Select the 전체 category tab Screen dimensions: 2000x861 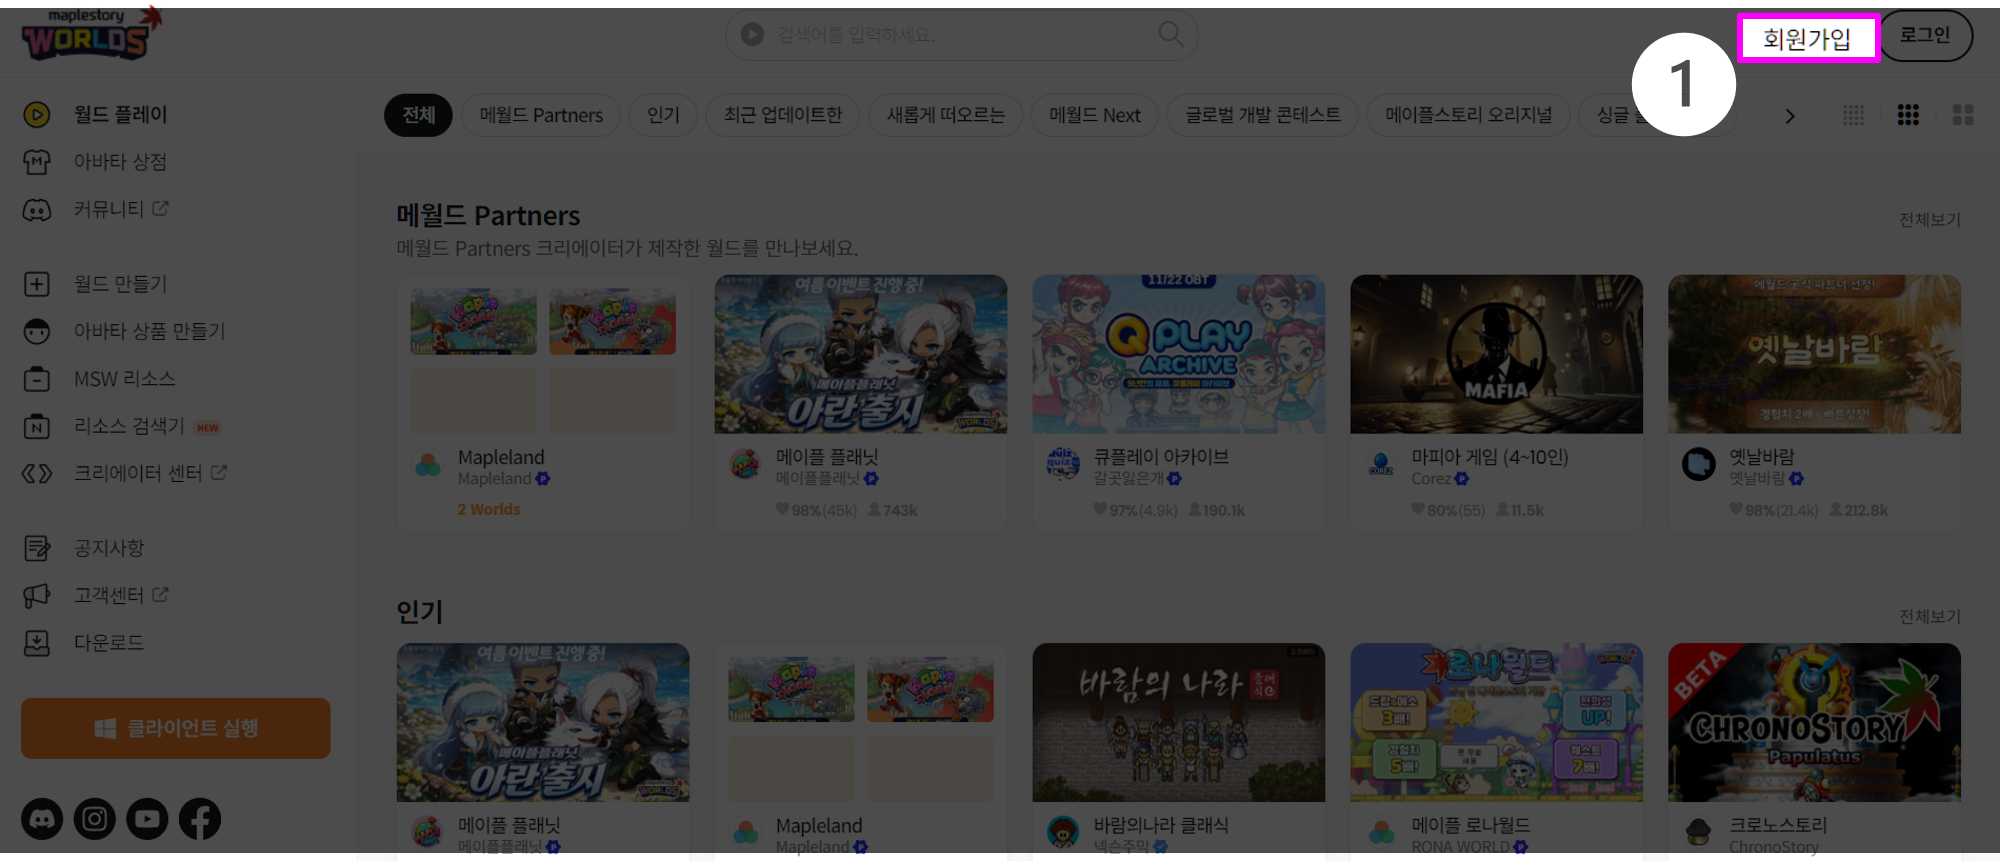418,115
